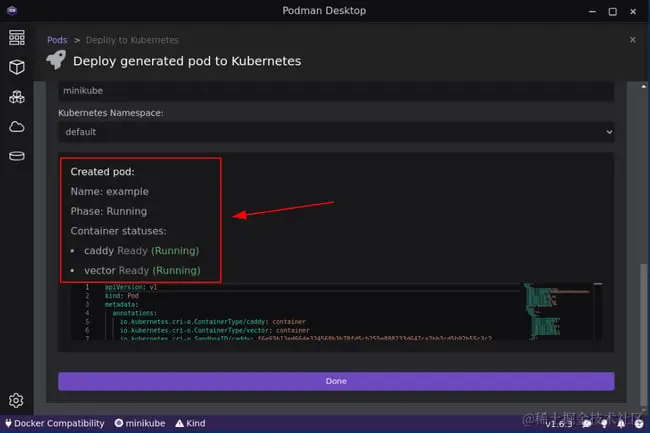Click the Podman Desktop logo icon
The width and height of the screenshot is (650, 433).
coord(12,10)
